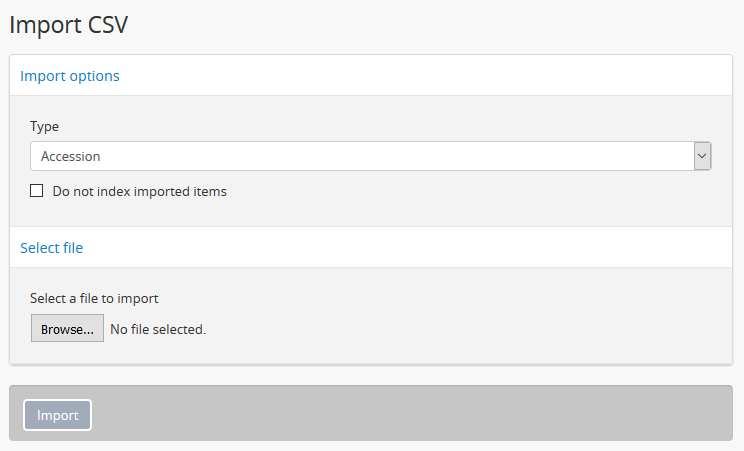
Task: Enable the Do not index checkbox
Action: [x=37, y=191]
